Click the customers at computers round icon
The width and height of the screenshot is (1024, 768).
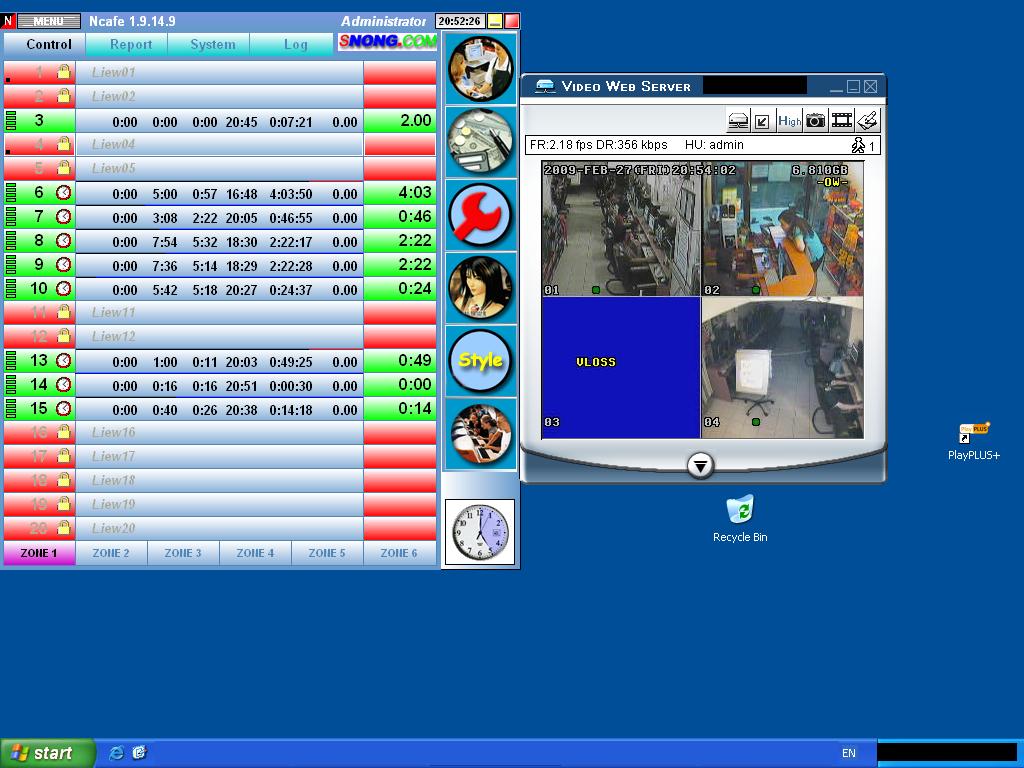[x=481, y=434]
